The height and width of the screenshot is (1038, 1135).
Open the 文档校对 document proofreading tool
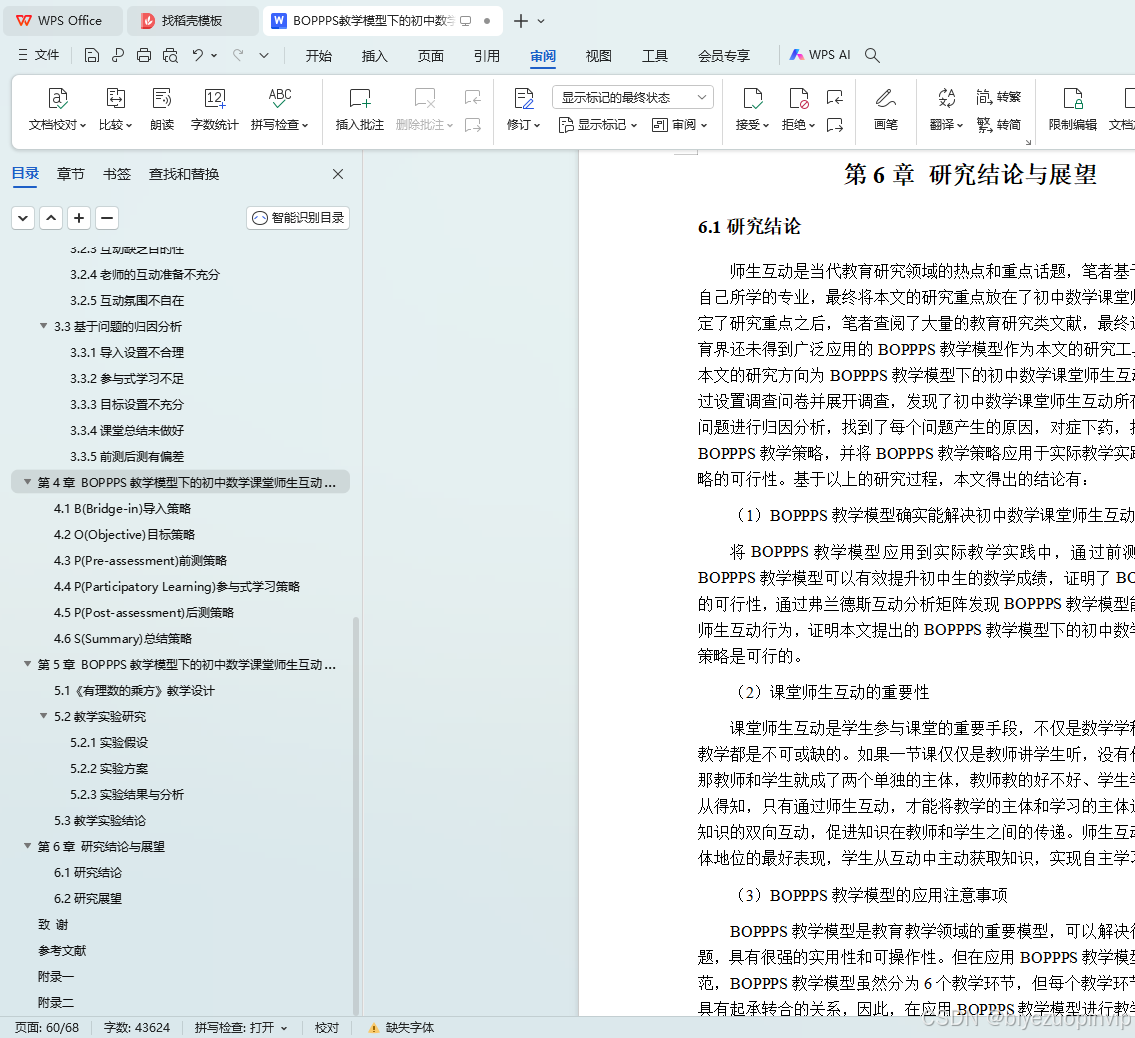[57, 109]
